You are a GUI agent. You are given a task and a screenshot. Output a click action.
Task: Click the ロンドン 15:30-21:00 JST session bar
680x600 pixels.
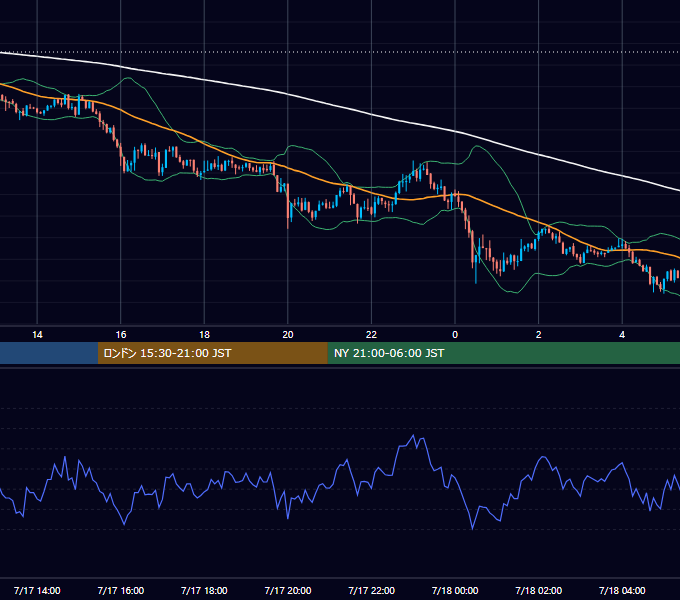coord(212,353)
